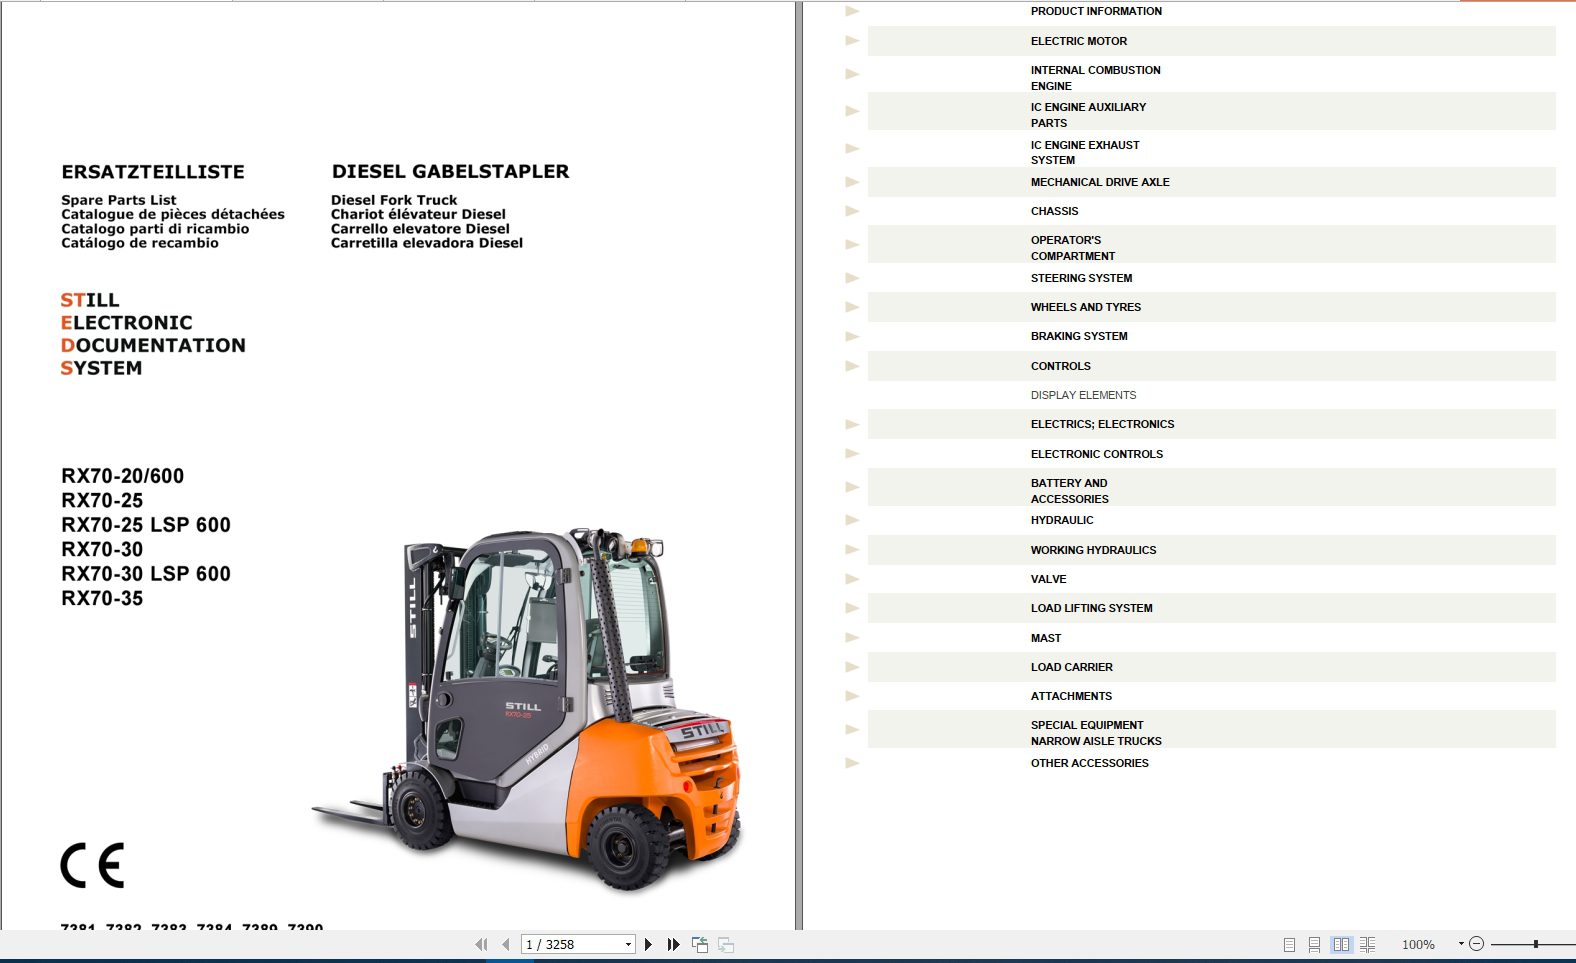Expand arrow beside CHASSIS
1576x963 pixels.
852,211
